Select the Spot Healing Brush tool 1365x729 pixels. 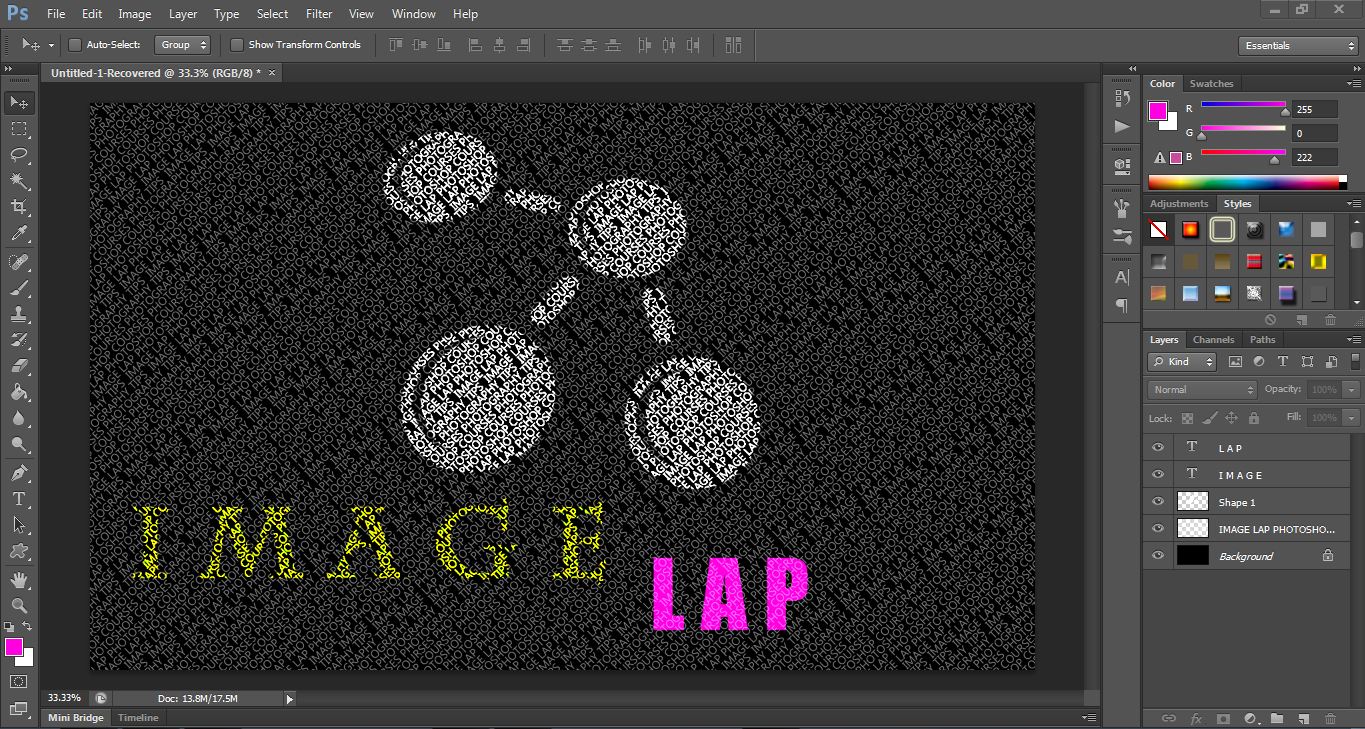click(19, 262)
